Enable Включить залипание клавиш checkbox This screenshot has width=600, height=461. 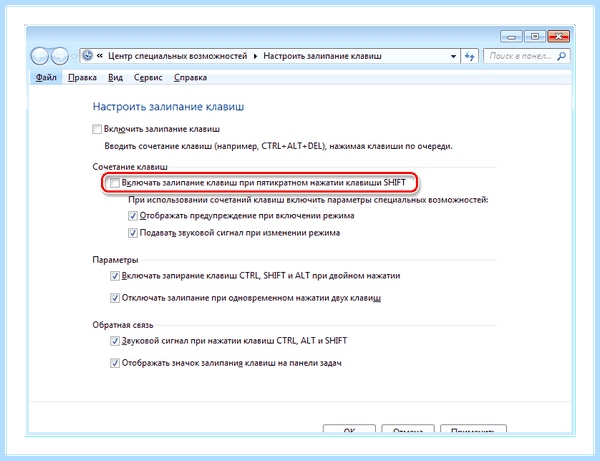click(x=97, y=129)
